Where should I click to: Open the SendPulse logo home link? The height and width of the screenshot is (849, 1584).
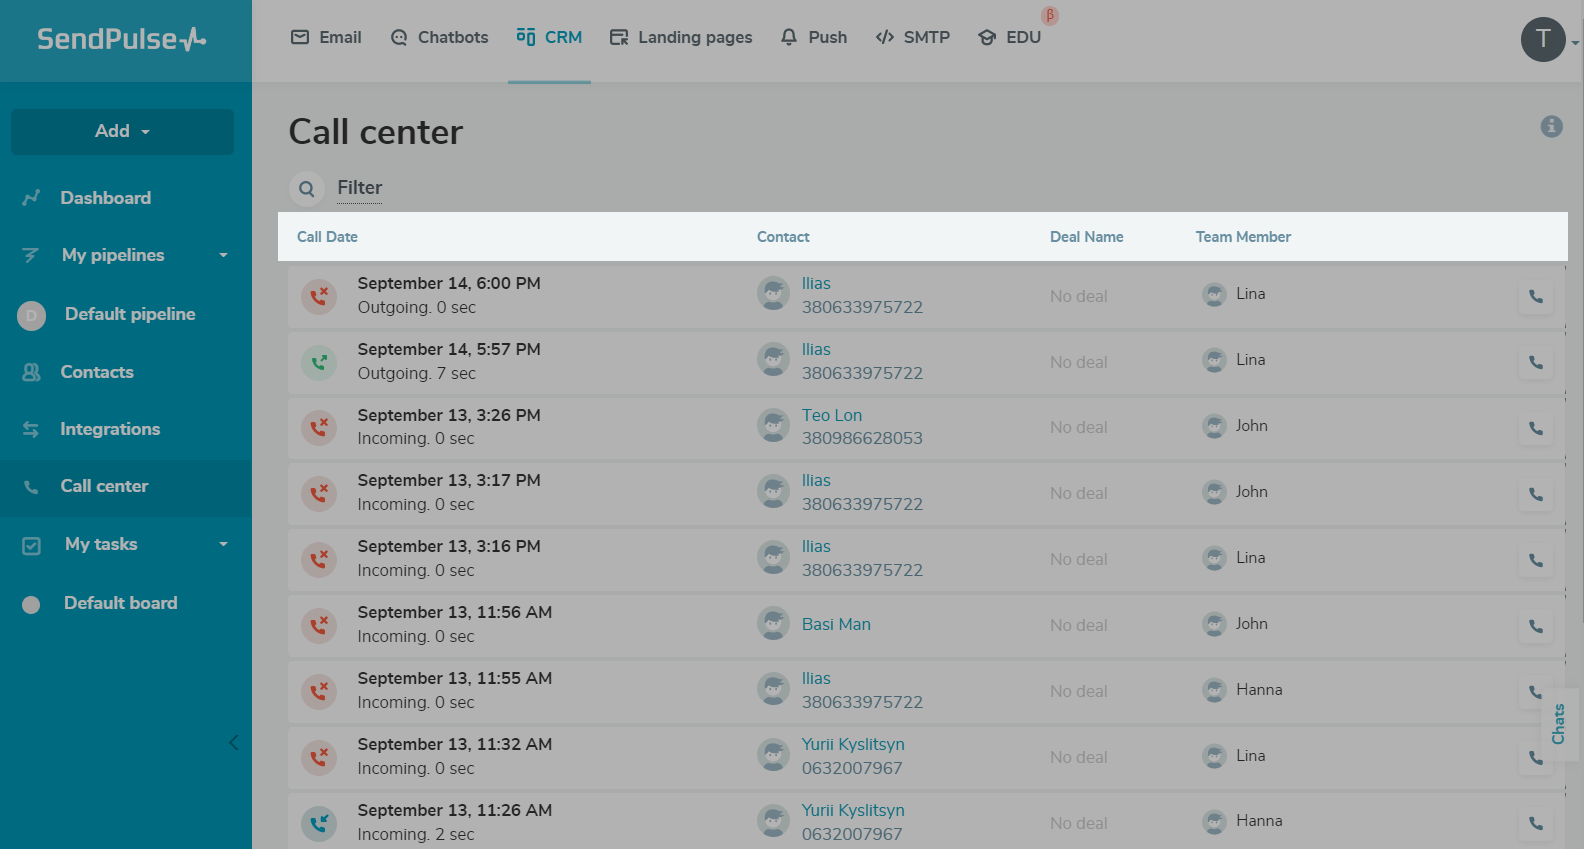(122, 39)
